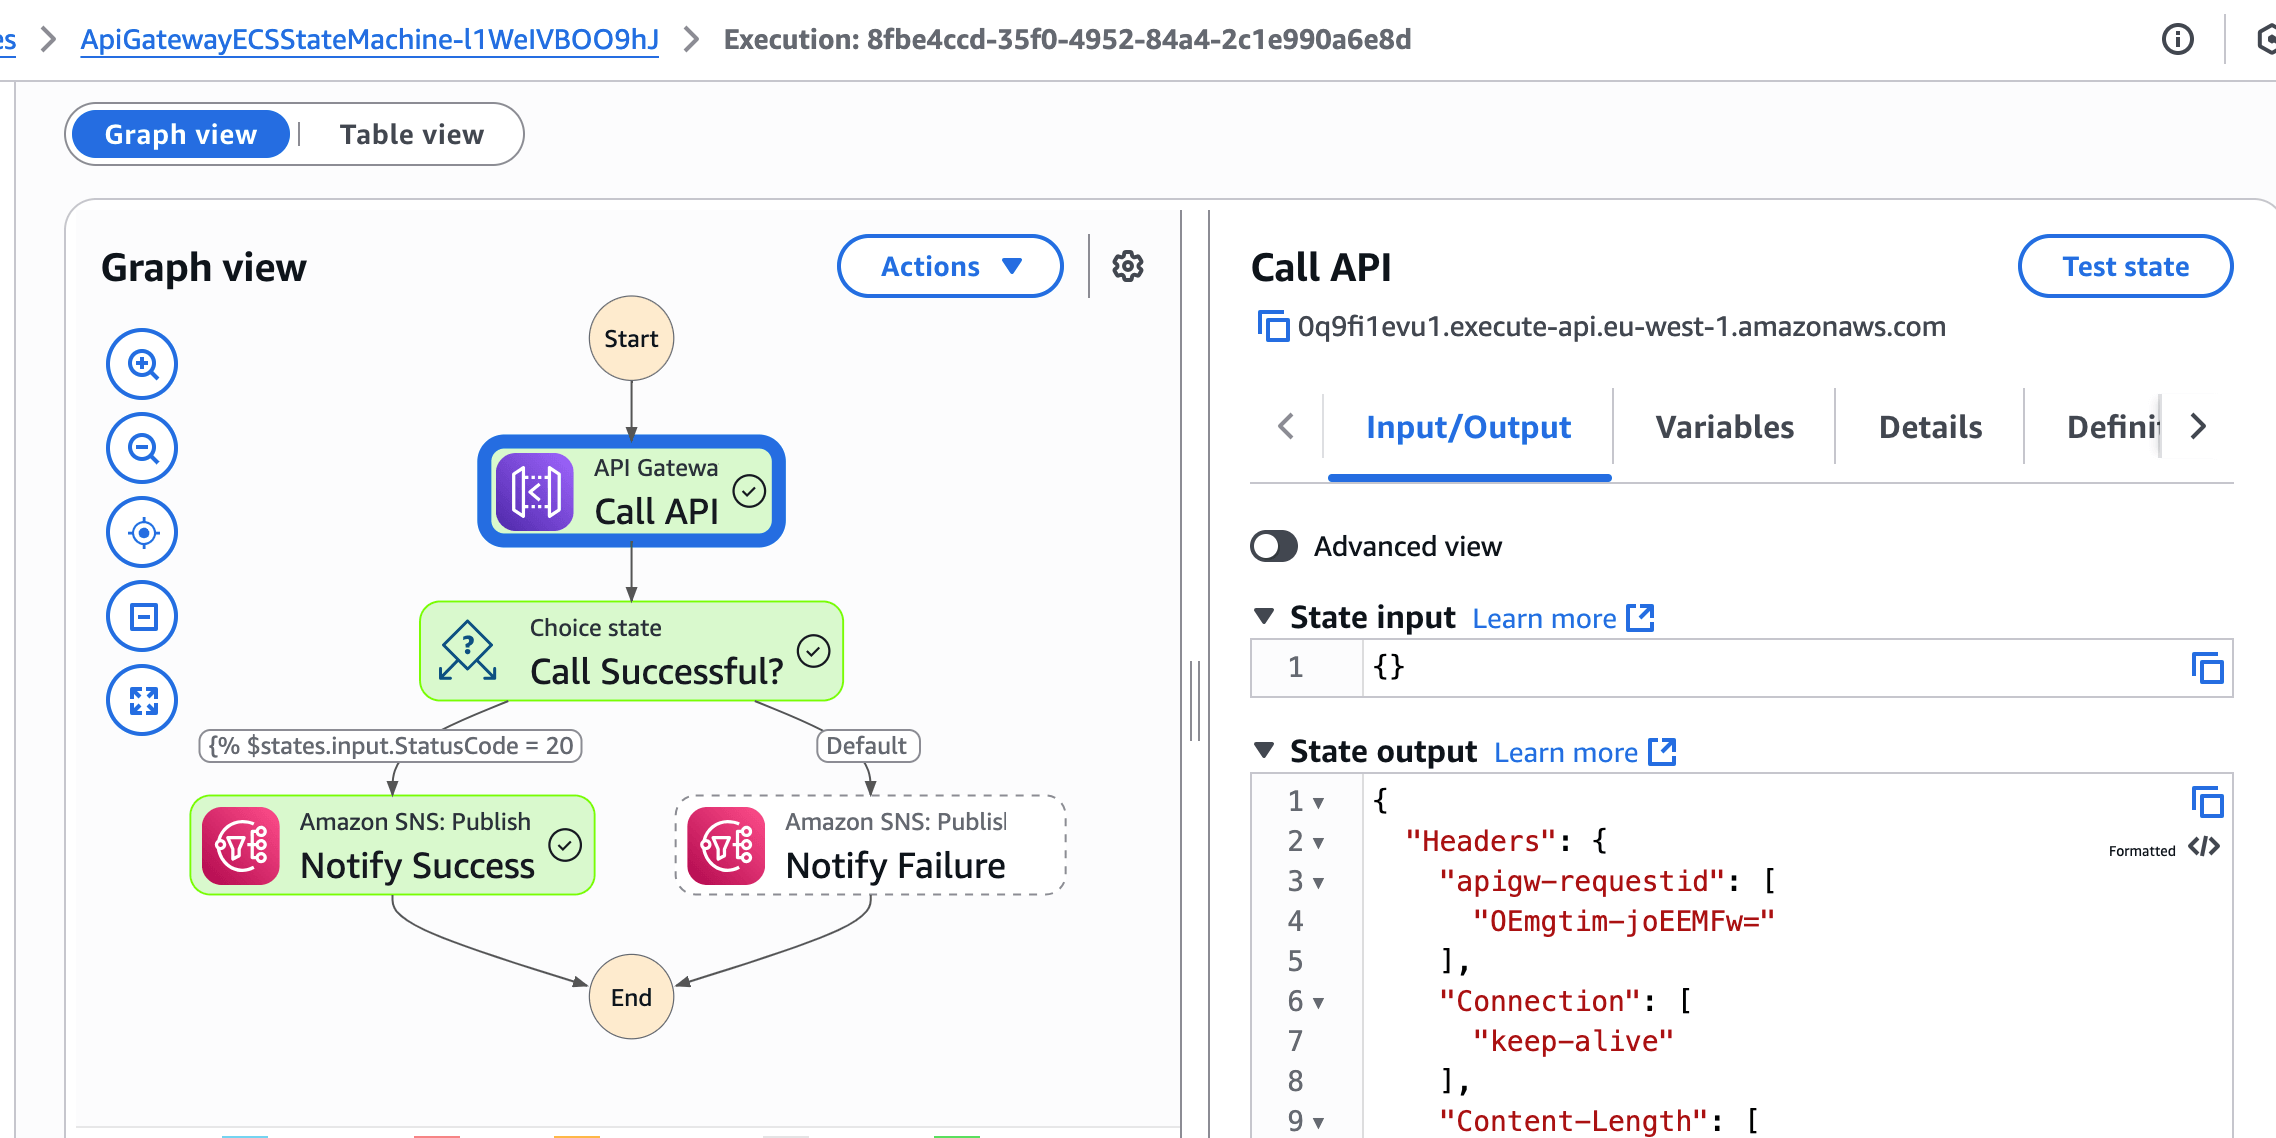Open the Details tab
The height and width of the screenshot is (1138, 2276).
[x=1930, y=427]
